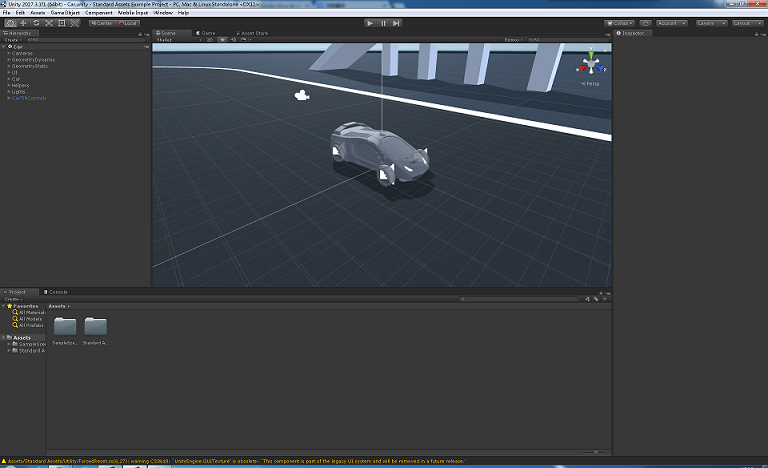
Task: Click the scene orientation gizmo
Action: [x=591, y=66]
